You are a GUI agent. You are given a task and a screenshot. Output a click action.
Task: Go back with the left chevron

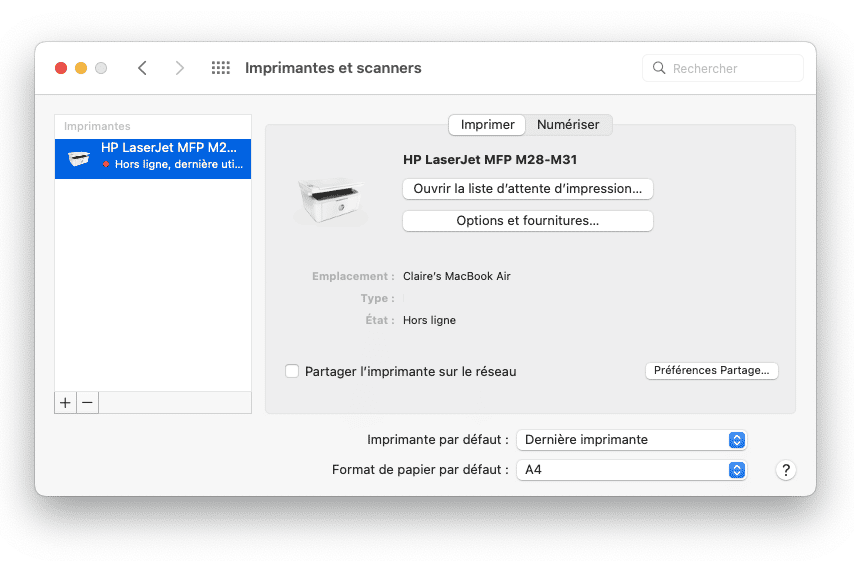143,68
